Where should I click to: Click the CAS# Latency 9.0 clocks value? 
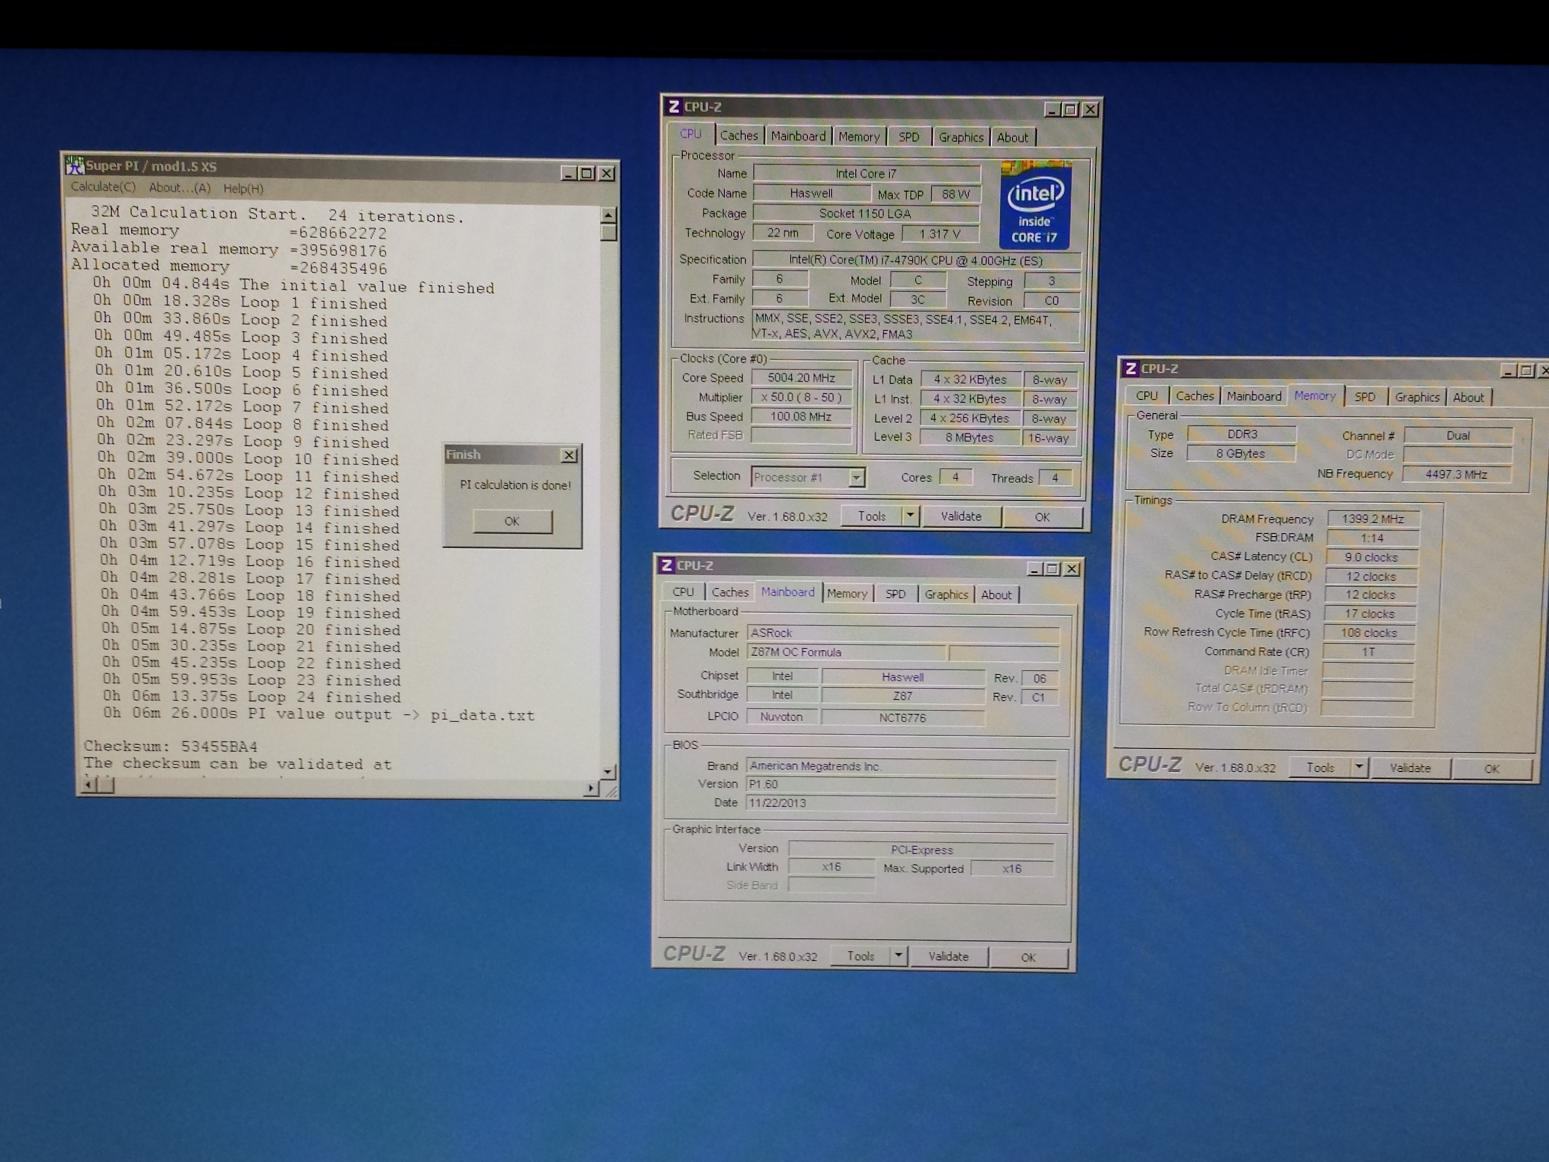point(1370,557)
